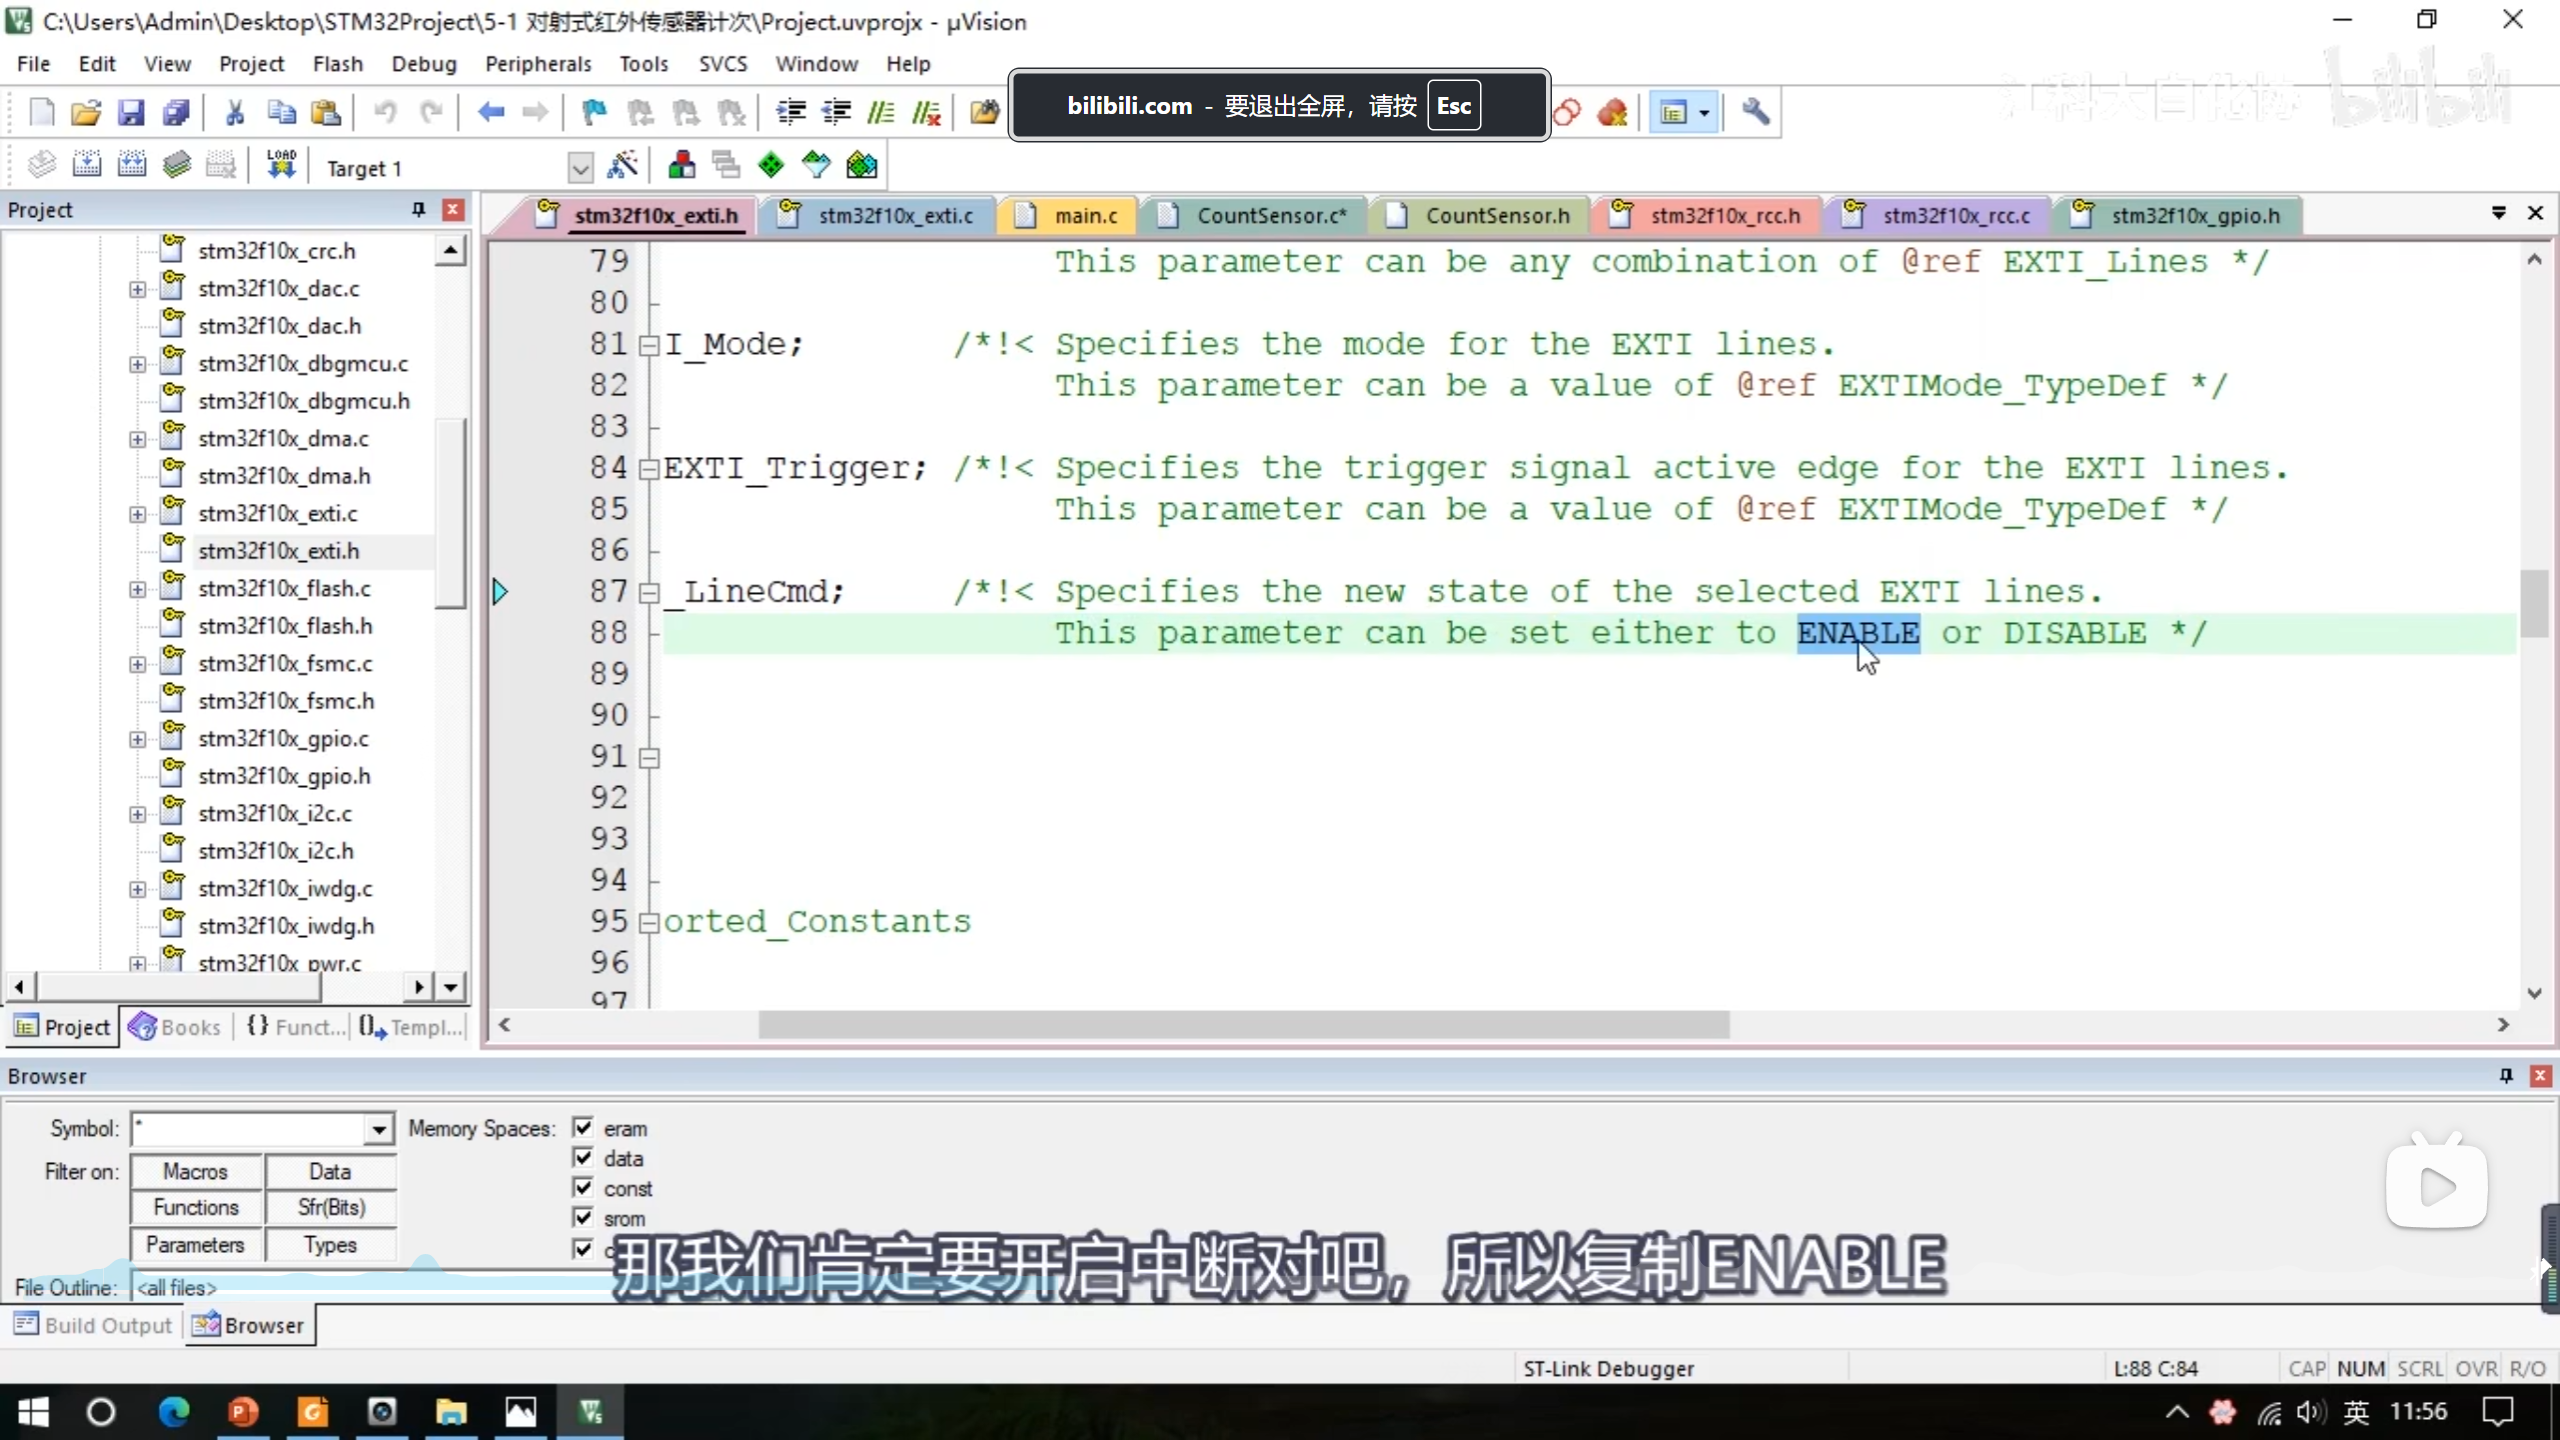Click the Functions filter button

[x=196, y=1208]
